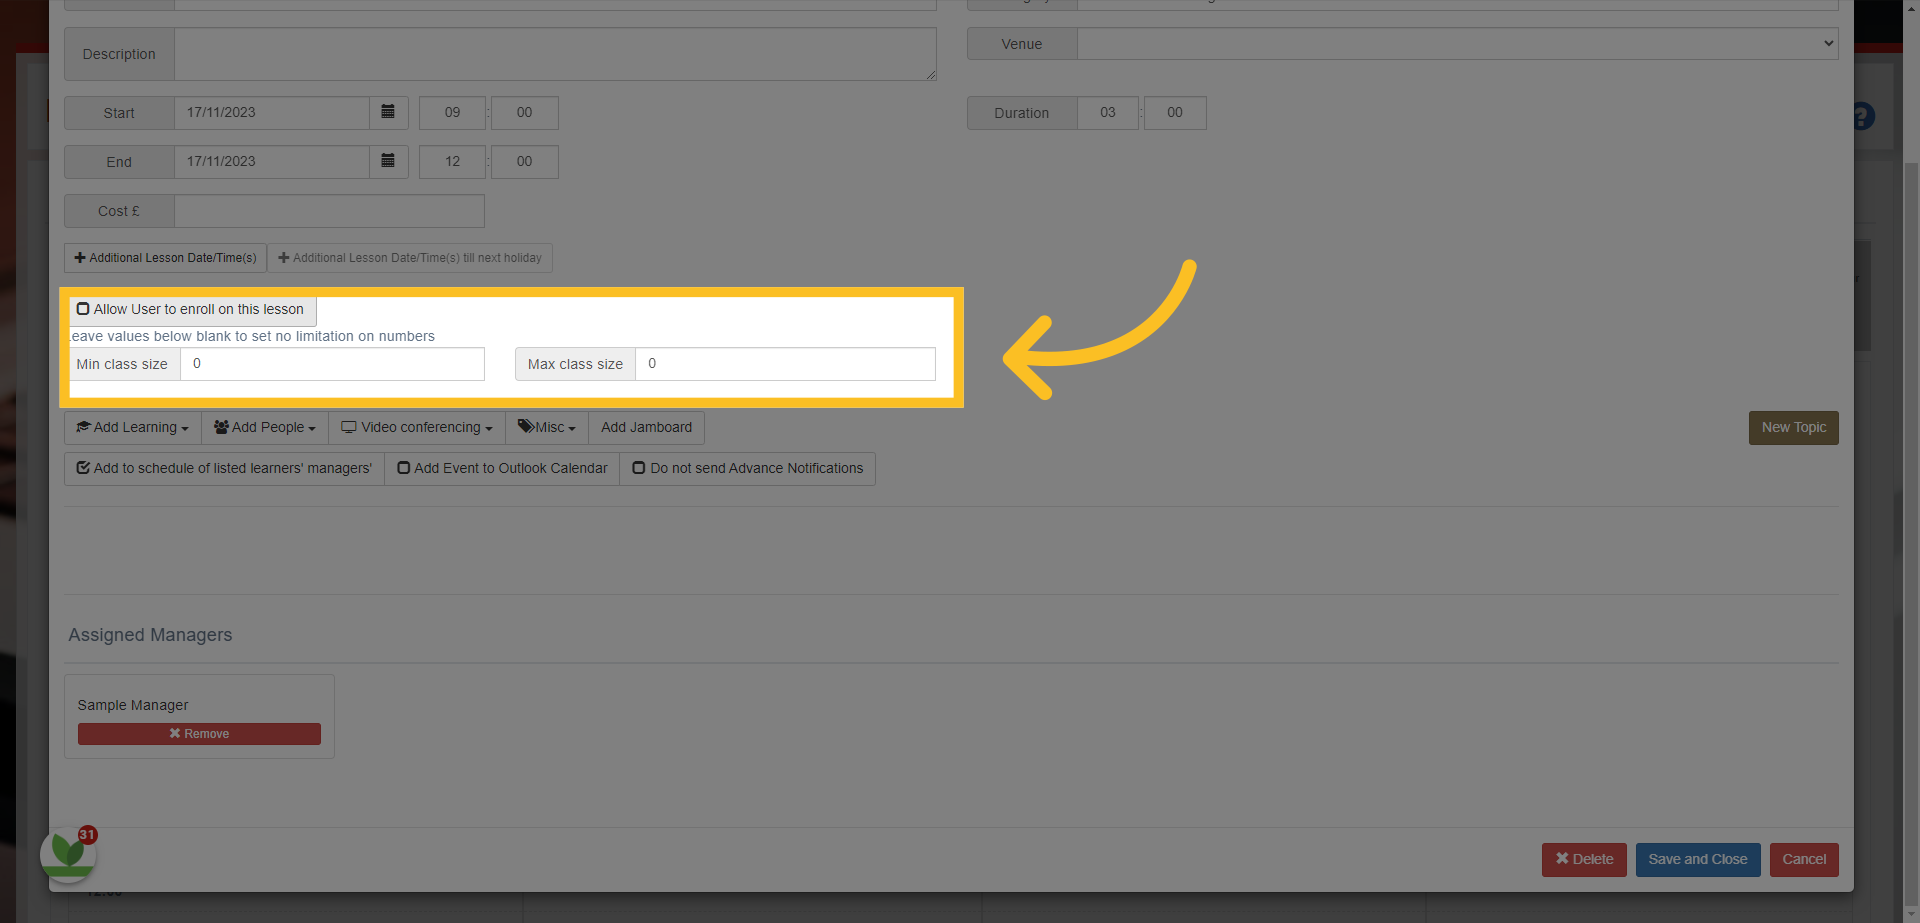Click Additional Lesson Date/Time(s) button

(x=165, y=258)
